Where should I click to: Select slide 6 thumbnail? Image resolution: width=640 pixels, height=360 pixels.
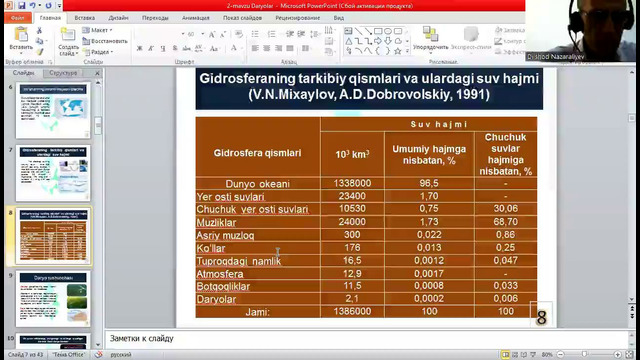(x=53, y=111)
